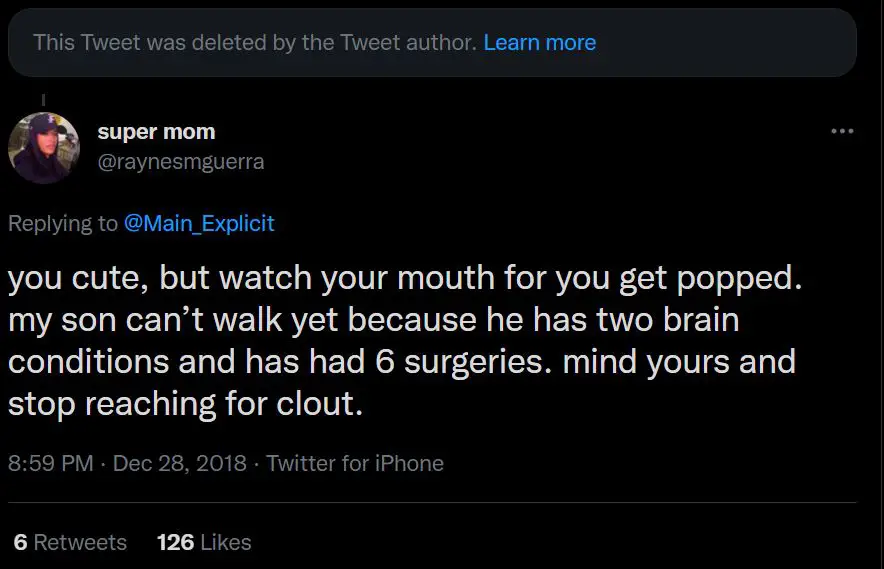Click the tweet line mentioning "6 surgeries"
The image size is (884, 569).
[x=400, y=361]
